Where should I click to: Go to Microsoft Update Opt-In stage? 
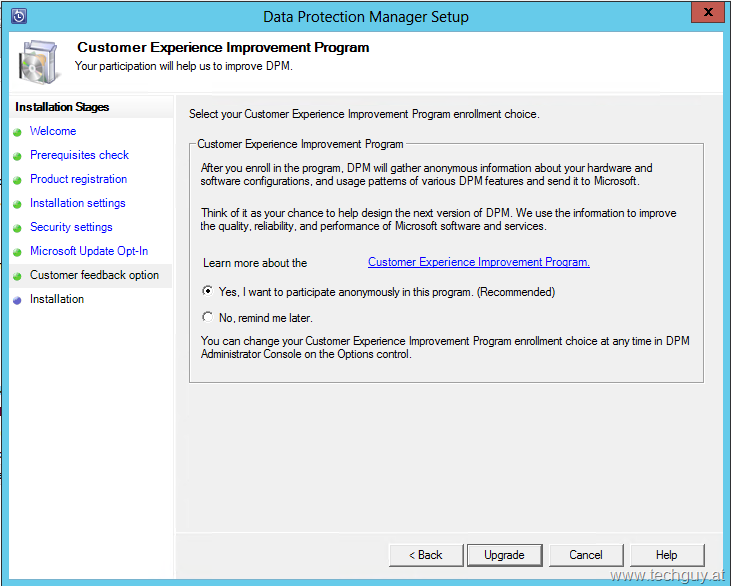[89, 251]
